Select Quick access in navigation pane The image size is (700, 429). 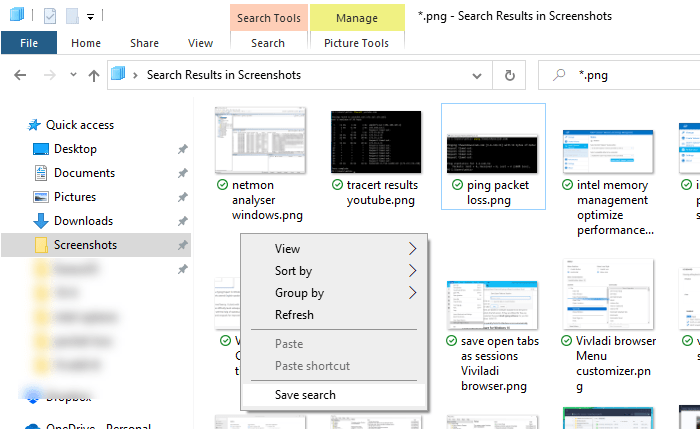[80, 125]
